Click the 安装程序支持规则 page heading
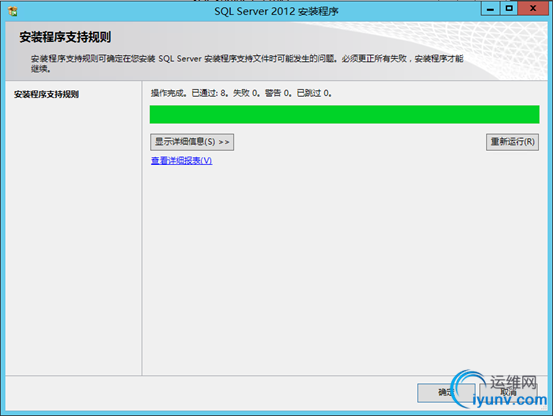This screenshot has width=553, height=416. [65, 37]
